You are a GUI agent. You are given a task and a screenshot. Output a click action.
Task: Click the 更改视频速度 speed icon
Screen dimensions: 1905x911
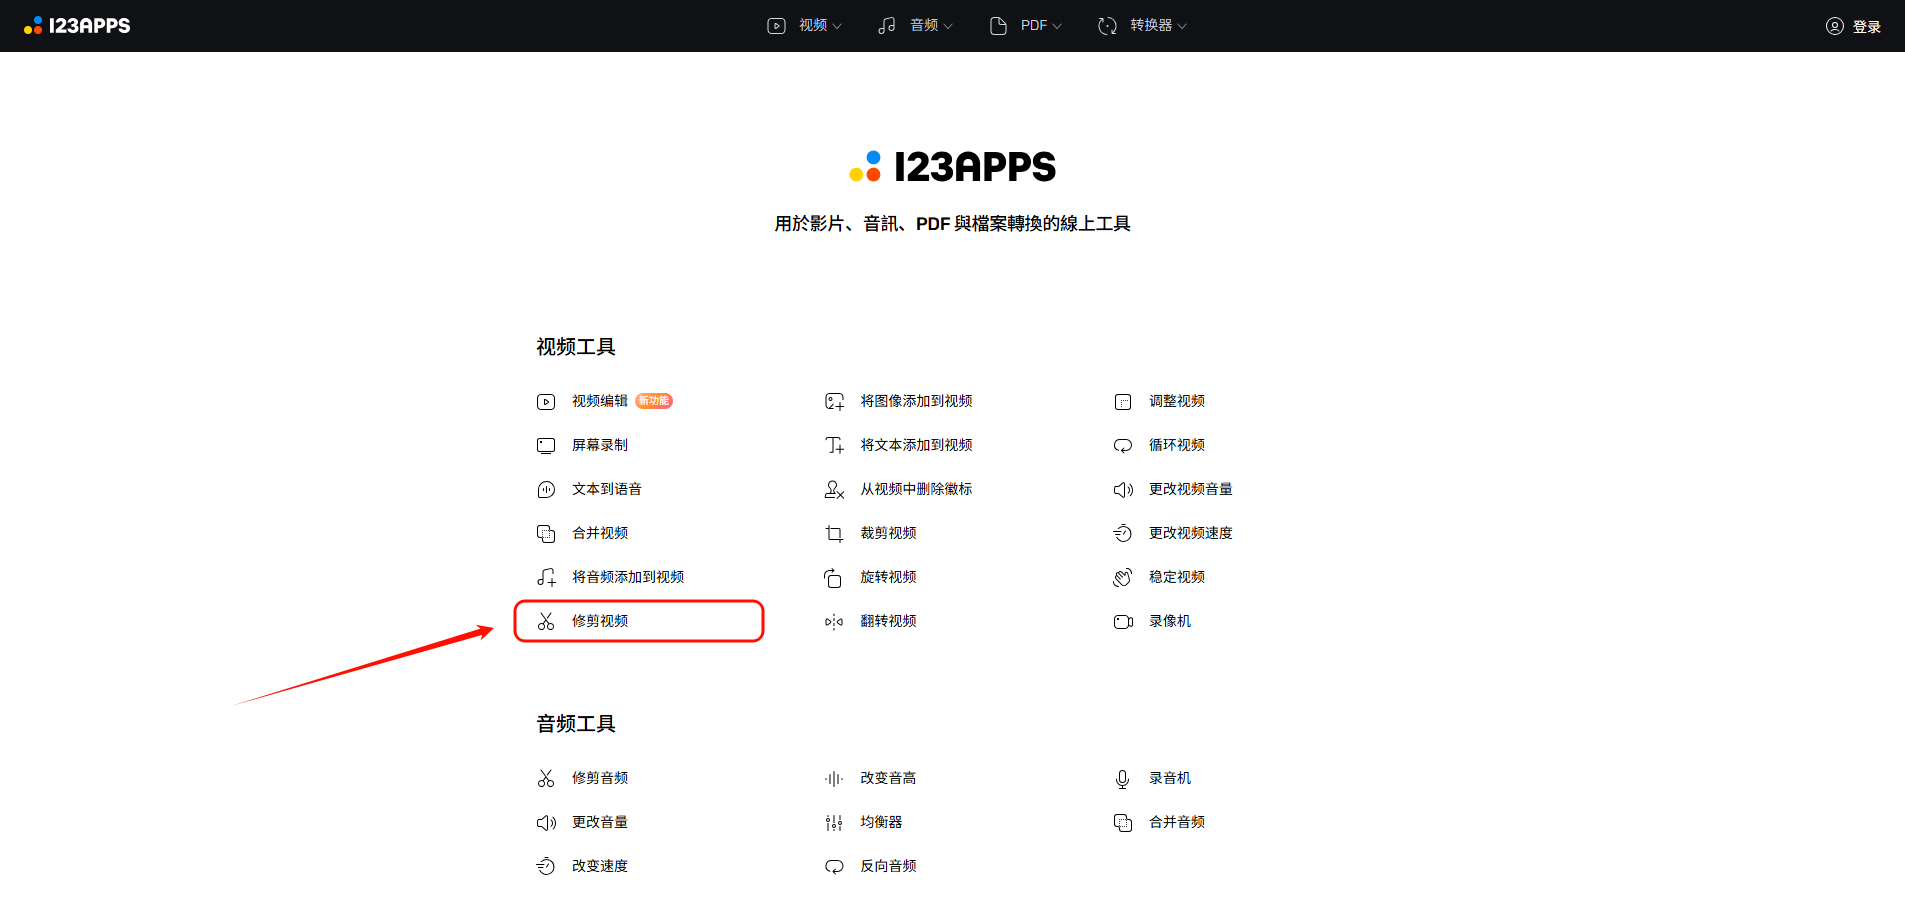click(1123, 534)
